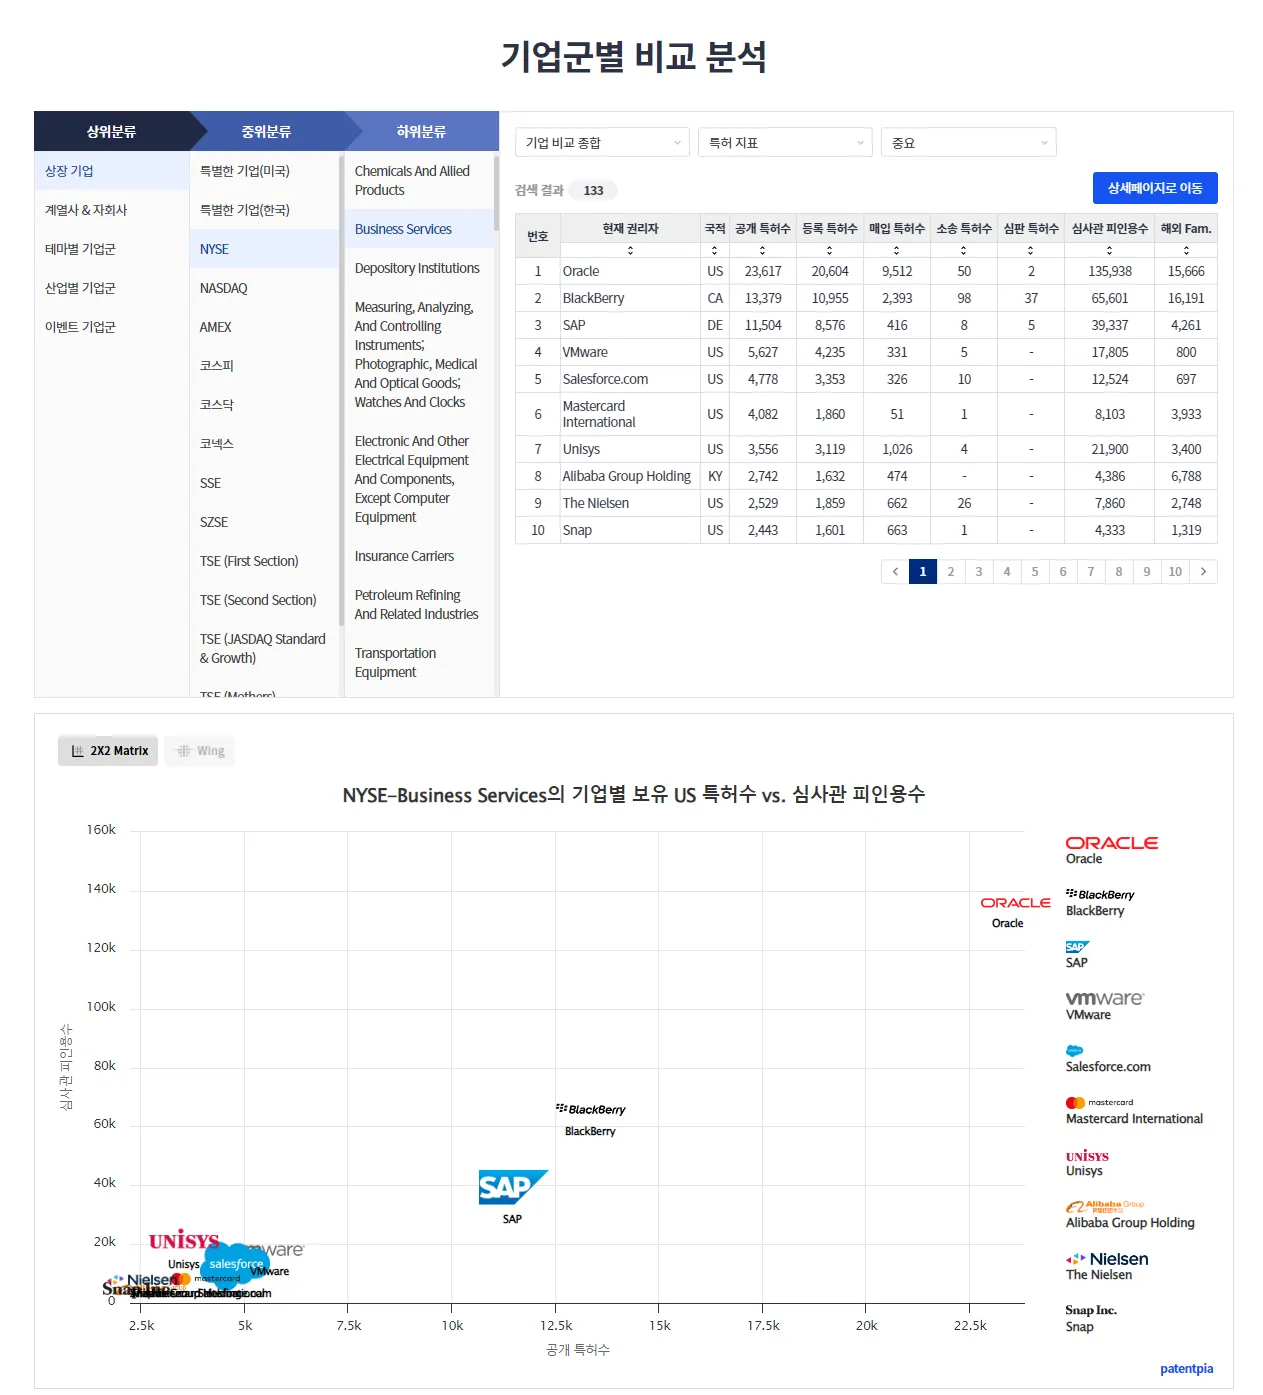Open the 기업 비교 종합 dropdown

click(x=603, y=142)
